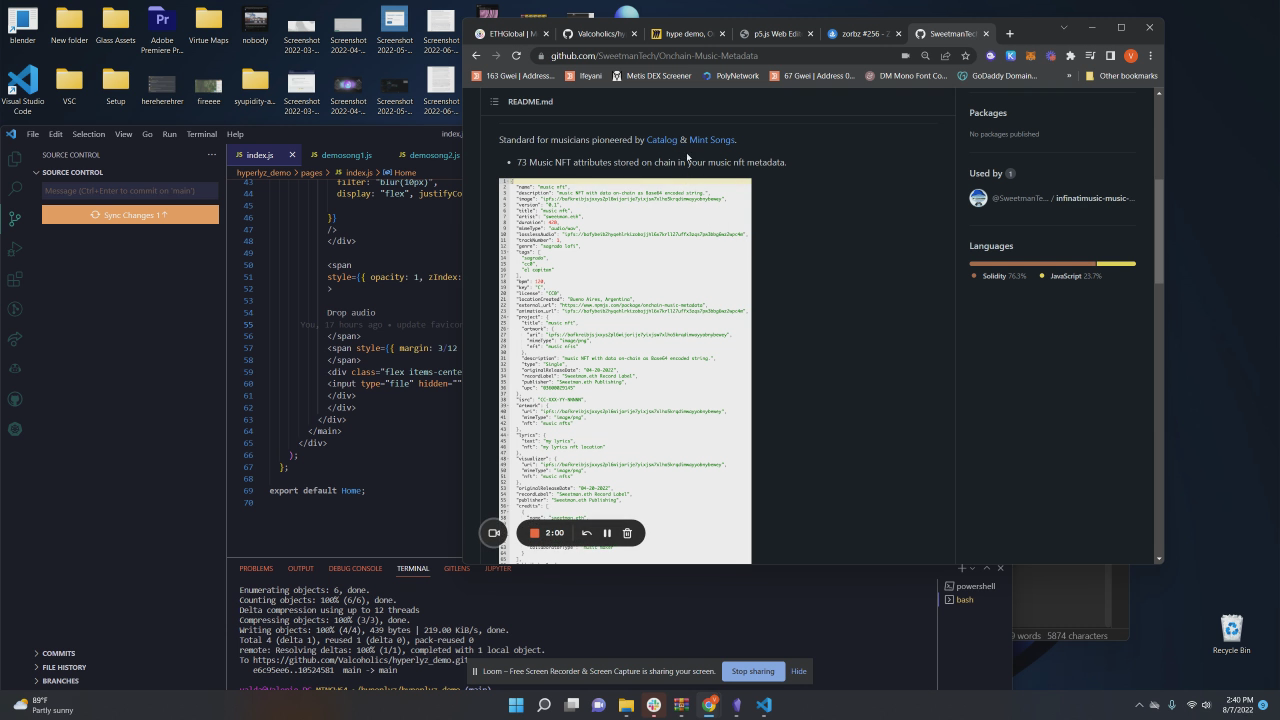Switch to the demosong2.js editor tab
Image resolution: width=1280 pixels, height=720 pixels.
[x=434, y=155]
